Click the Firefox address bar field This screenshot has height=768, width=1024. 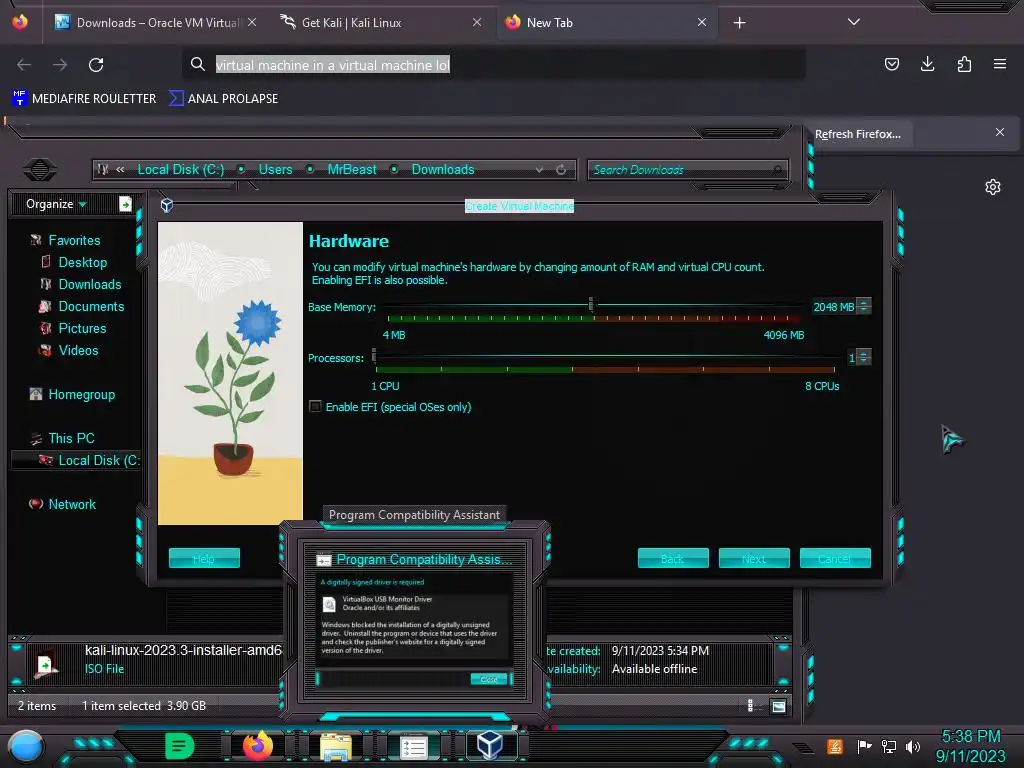[x=494, y=65]
